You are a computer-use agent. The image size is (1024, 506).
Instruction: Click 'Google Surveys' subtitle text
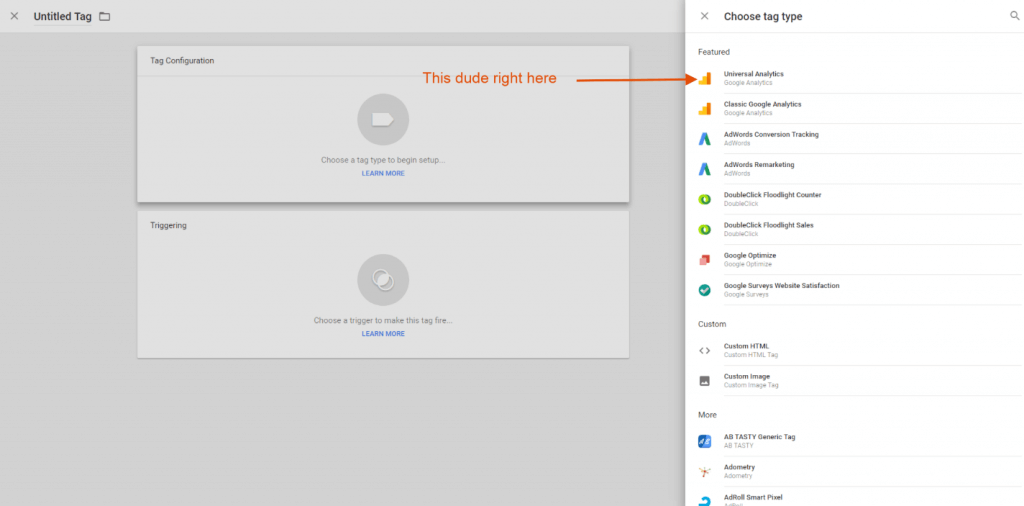pyautogui.click(x=746, y=294)
